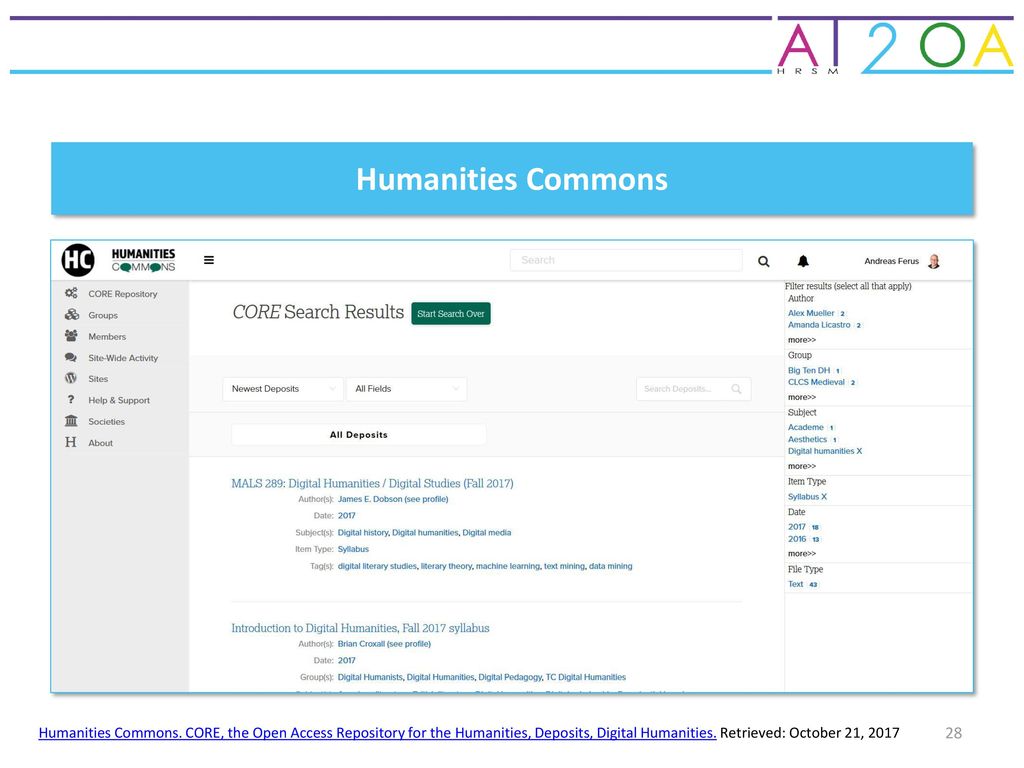The height and width of the screenshot is (768, 1024).
Task: Open TC Digital Humanities group link
Action: coord(586,677)
